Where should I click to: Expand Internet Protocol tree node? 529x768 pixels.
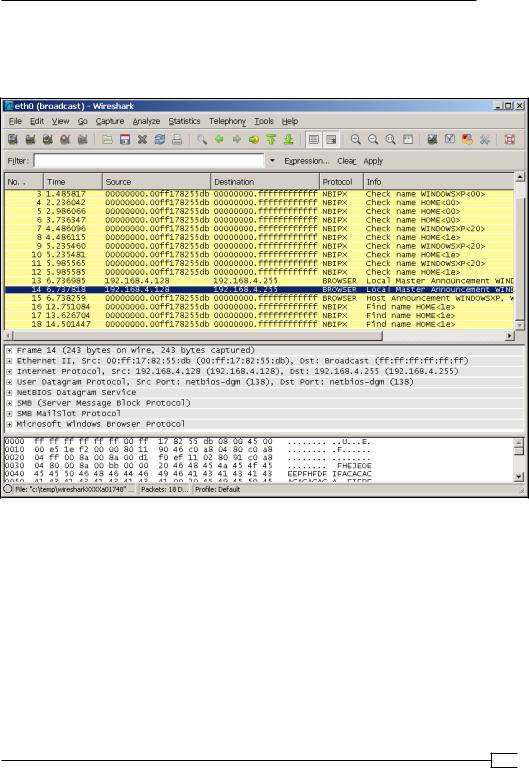[9, 371]
